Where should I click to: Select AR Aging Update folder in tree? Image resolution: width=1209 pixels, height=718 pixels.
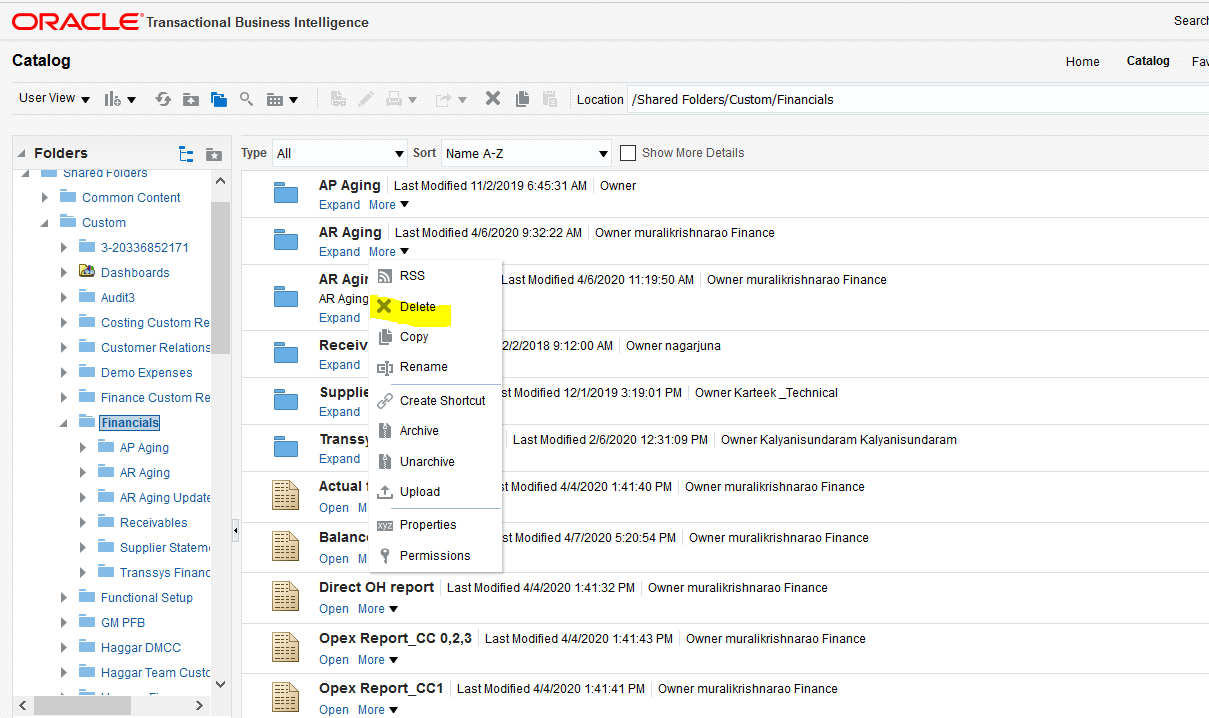[x=165, y=497]
